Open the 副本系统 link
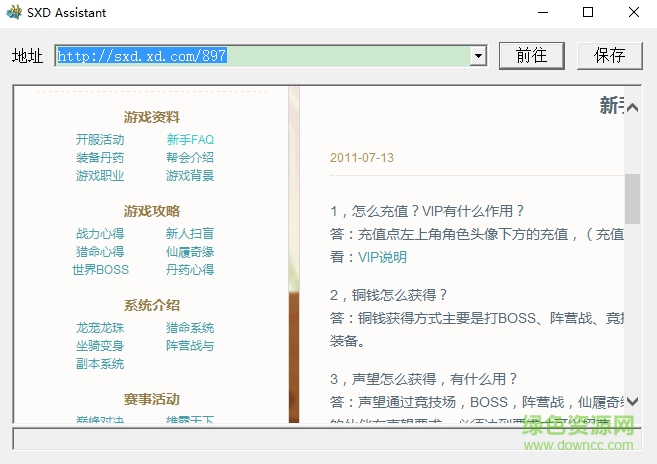The width and height of the screenshot is (657, 464). click(100, 364)
